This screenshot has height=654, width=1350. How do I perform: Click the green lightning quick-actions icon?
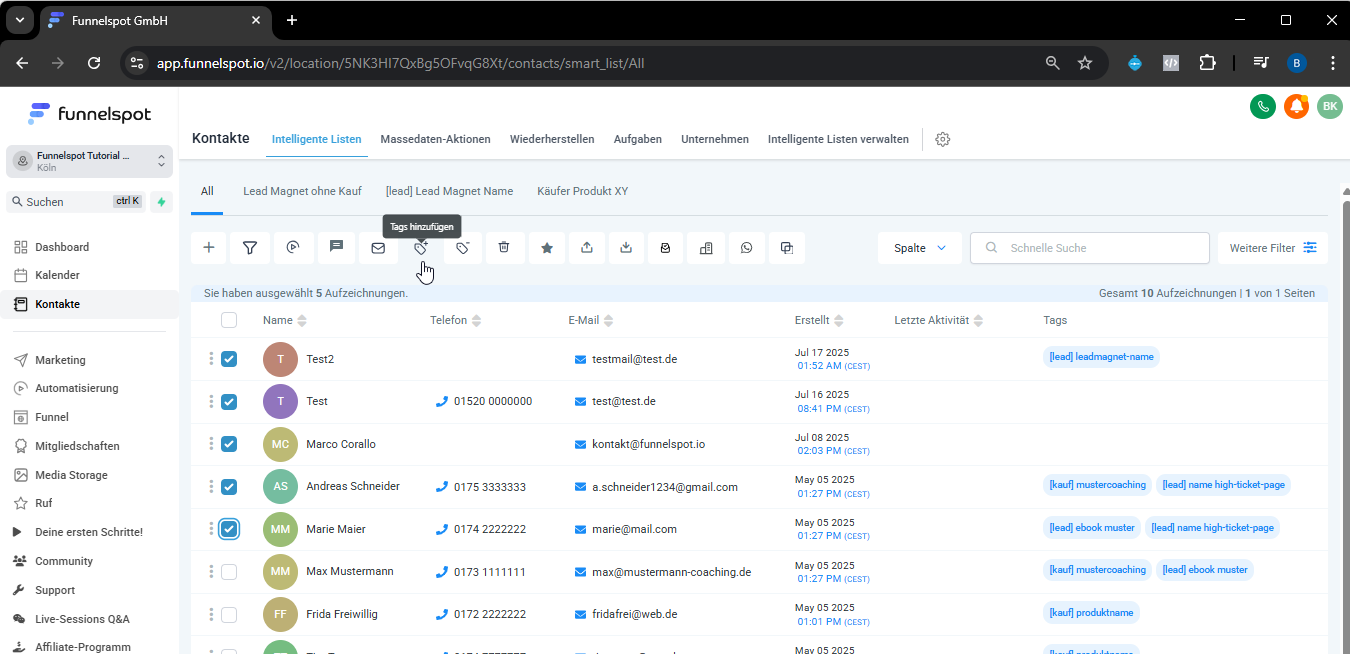pos(161,202)
